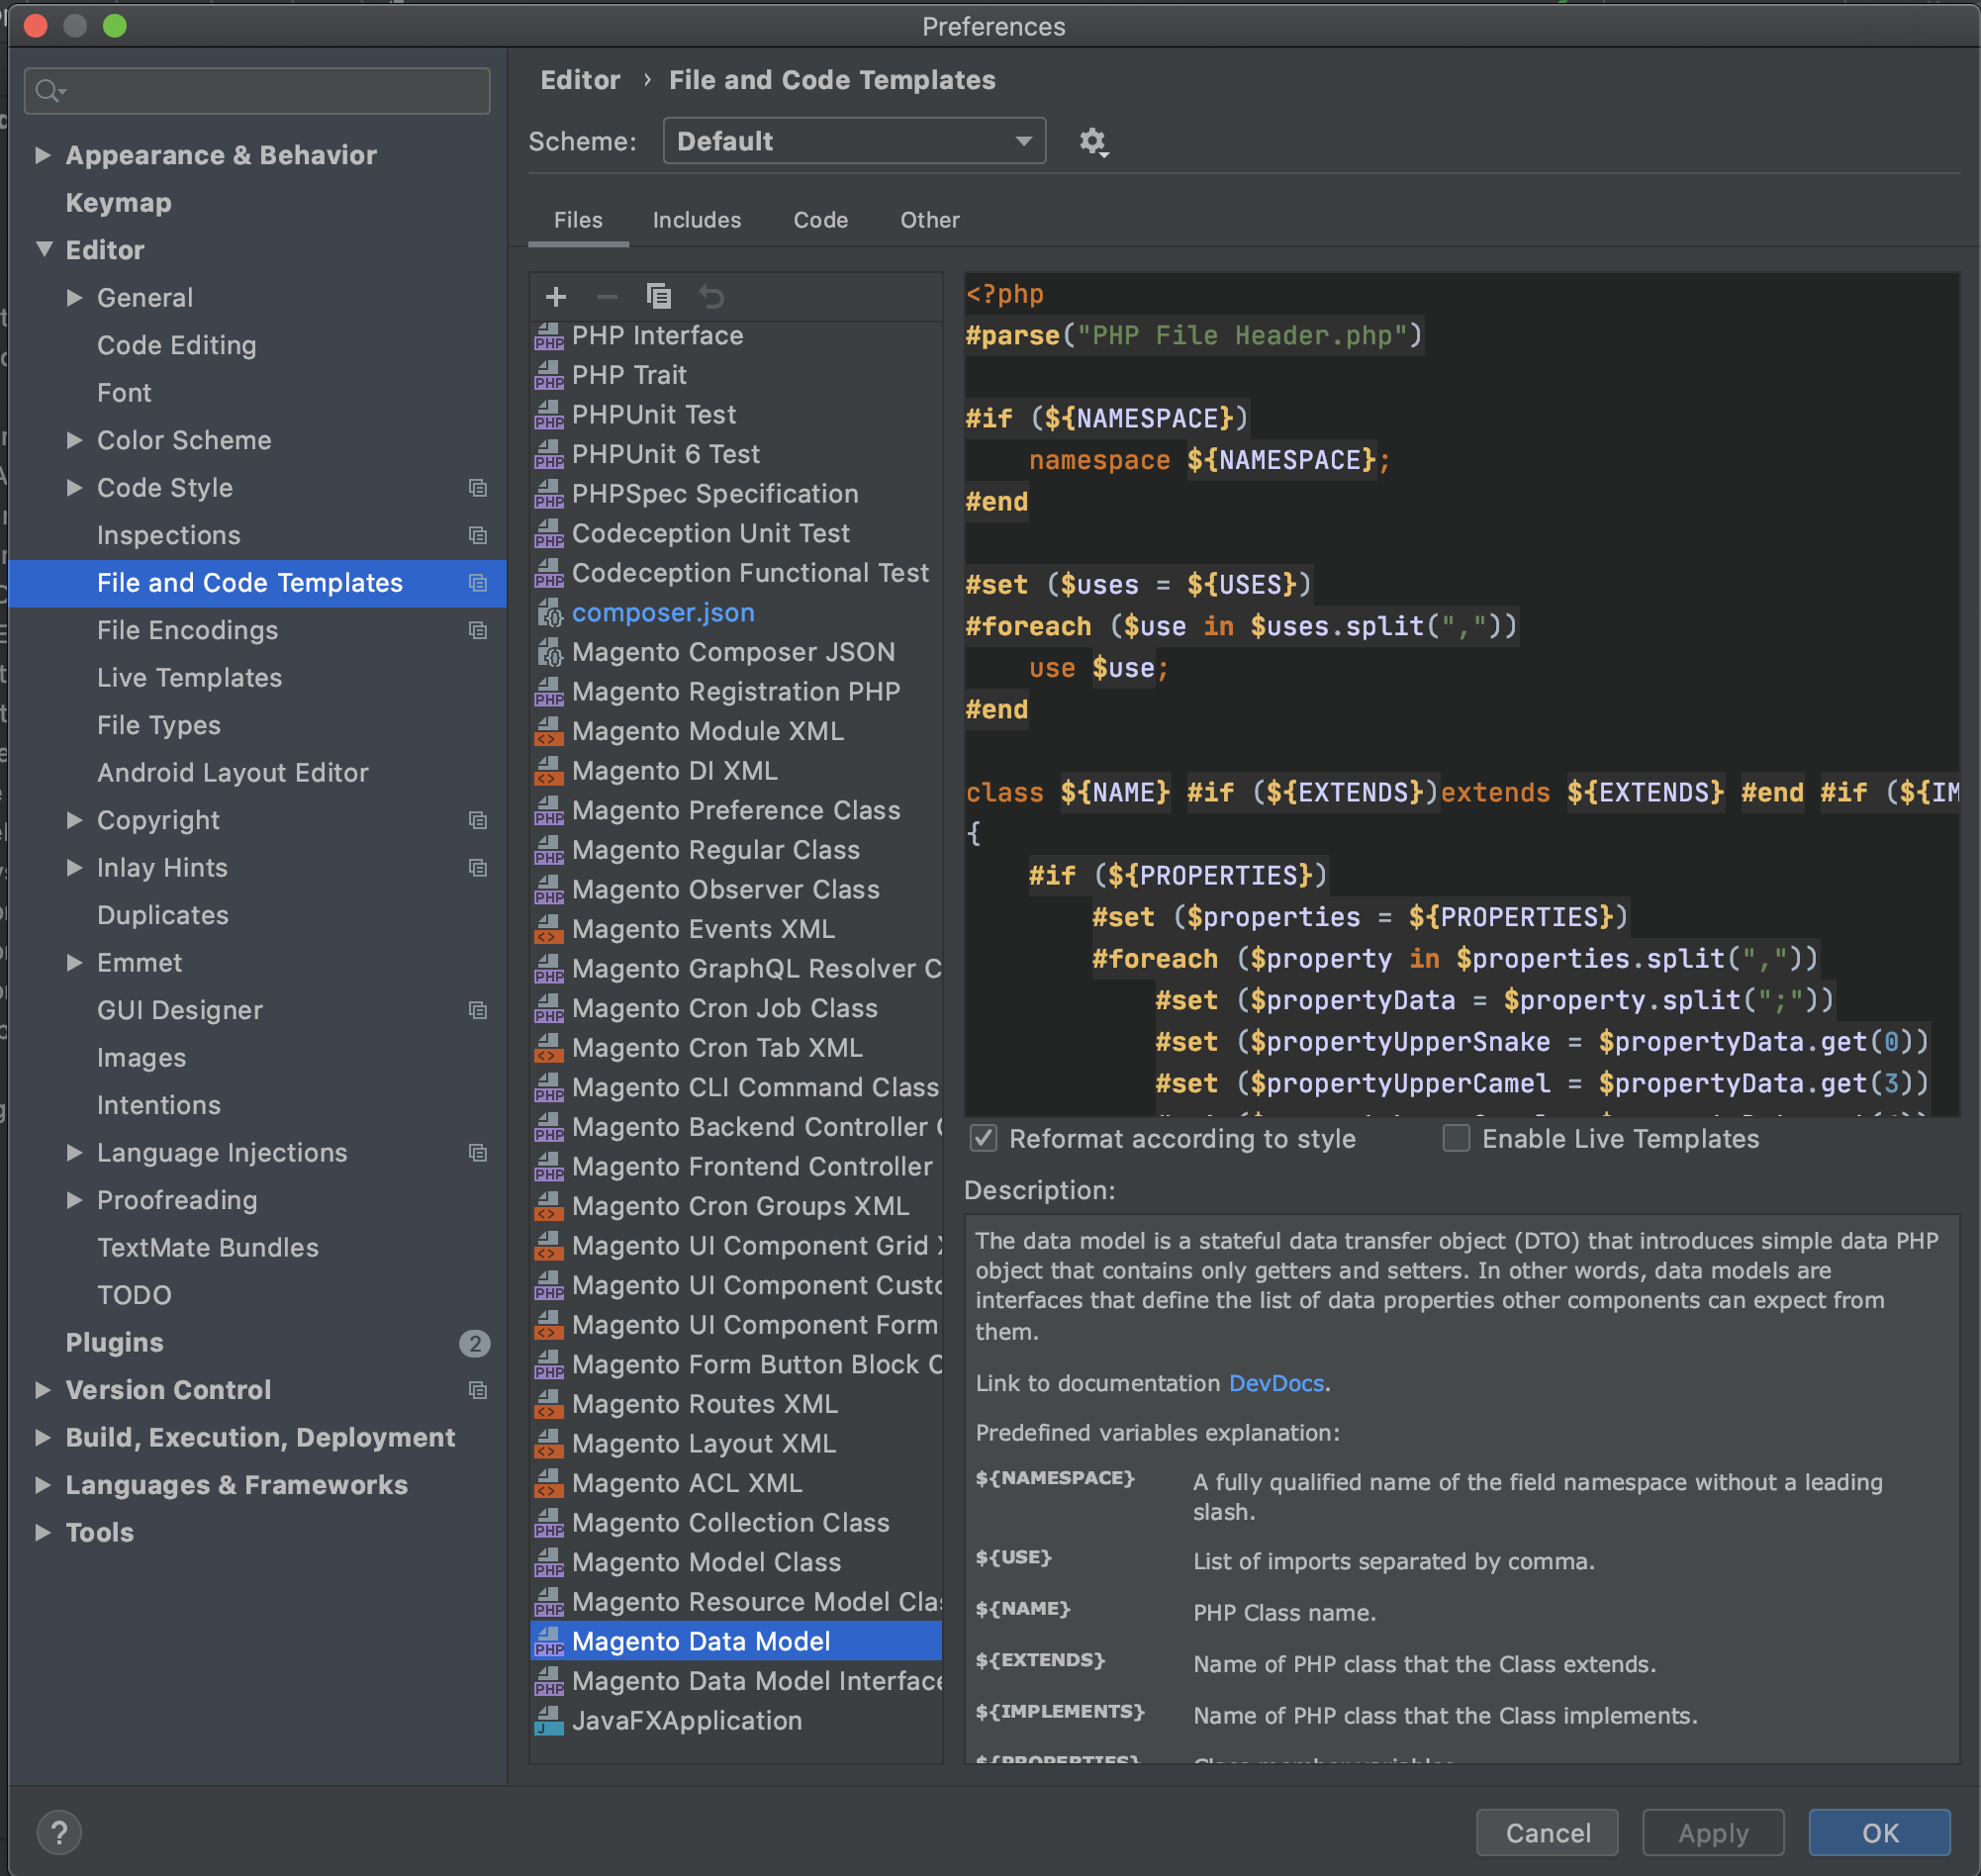
Task: Open the DevDocs documentation link
Action: pyautogui.click(x=1275, y=1383)
